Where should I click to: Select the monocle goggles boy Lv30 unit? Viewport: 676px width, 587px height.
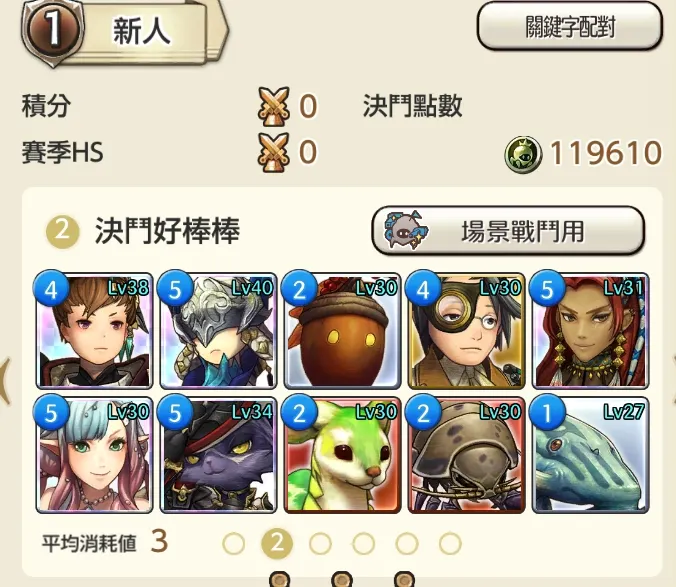point(466,330)
